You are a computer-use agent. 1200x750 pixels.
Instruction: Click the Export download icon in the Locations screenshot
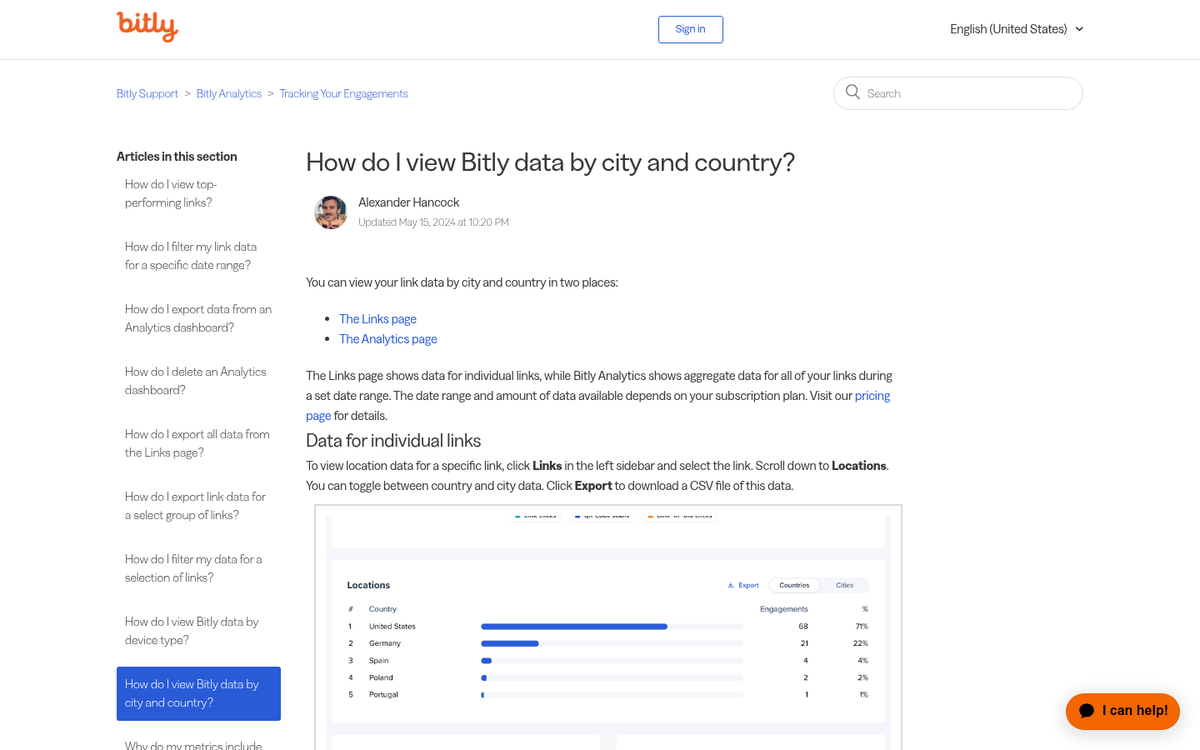coord(731,585)
